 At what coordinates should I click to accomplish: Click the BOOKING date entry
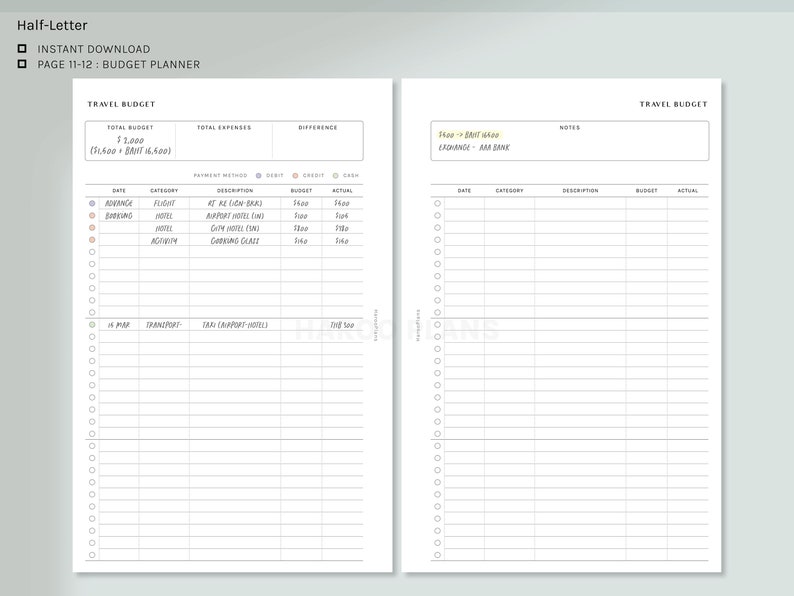tap(119, 216)
